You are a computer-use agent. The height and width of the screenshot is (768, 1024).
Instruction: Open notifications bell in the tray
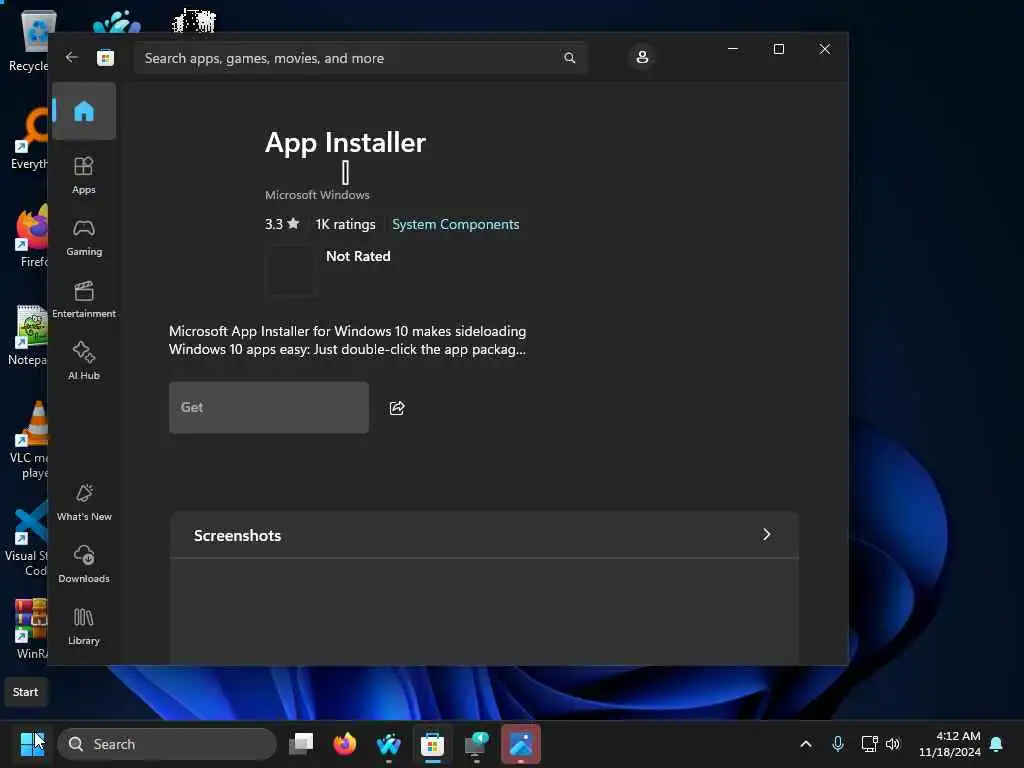(997, 744)
